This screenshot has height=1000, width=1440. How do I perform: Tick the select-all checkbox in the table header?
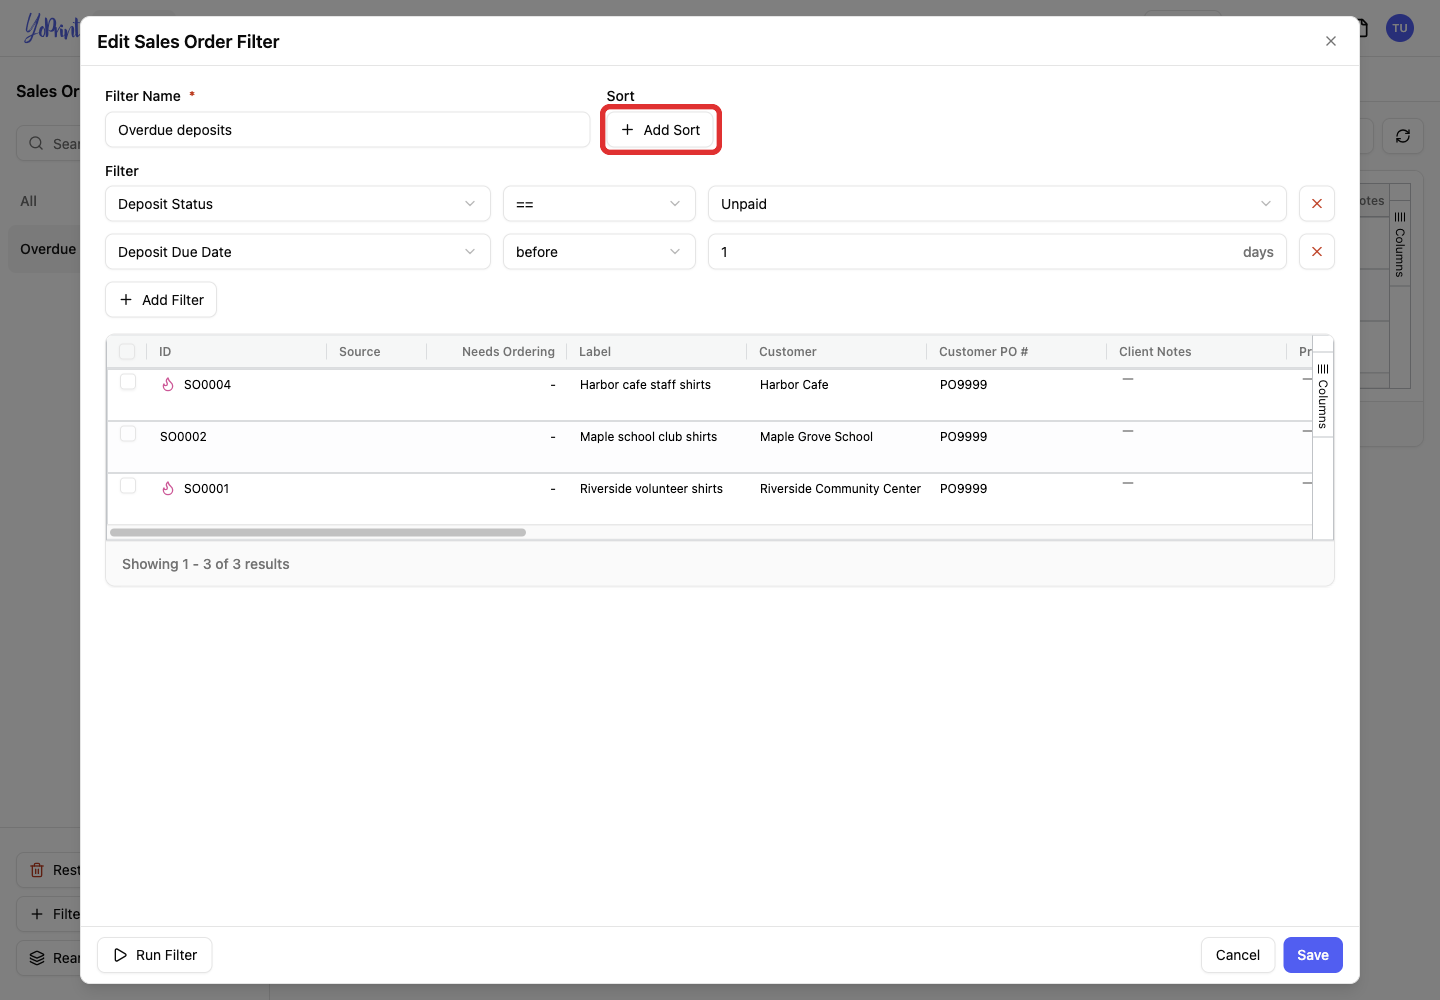pyautogui.click(x=127, y=352)
